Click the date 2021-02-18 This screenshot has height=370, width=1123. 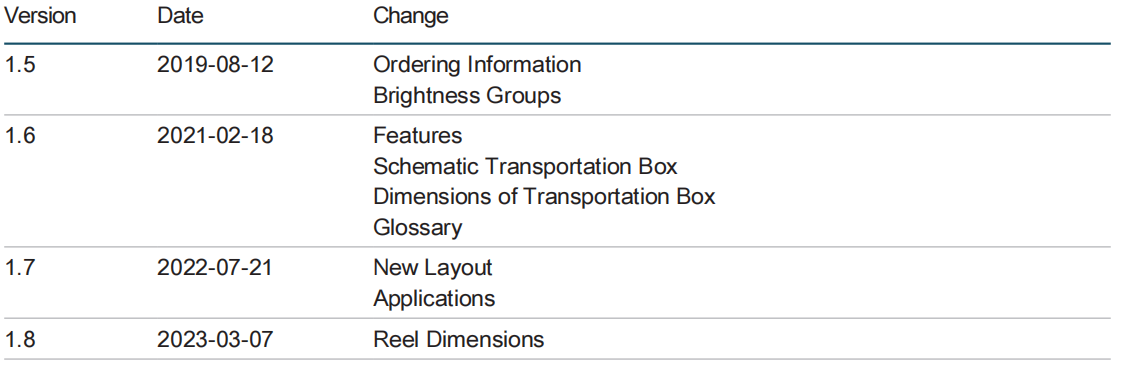click(216, 135)
